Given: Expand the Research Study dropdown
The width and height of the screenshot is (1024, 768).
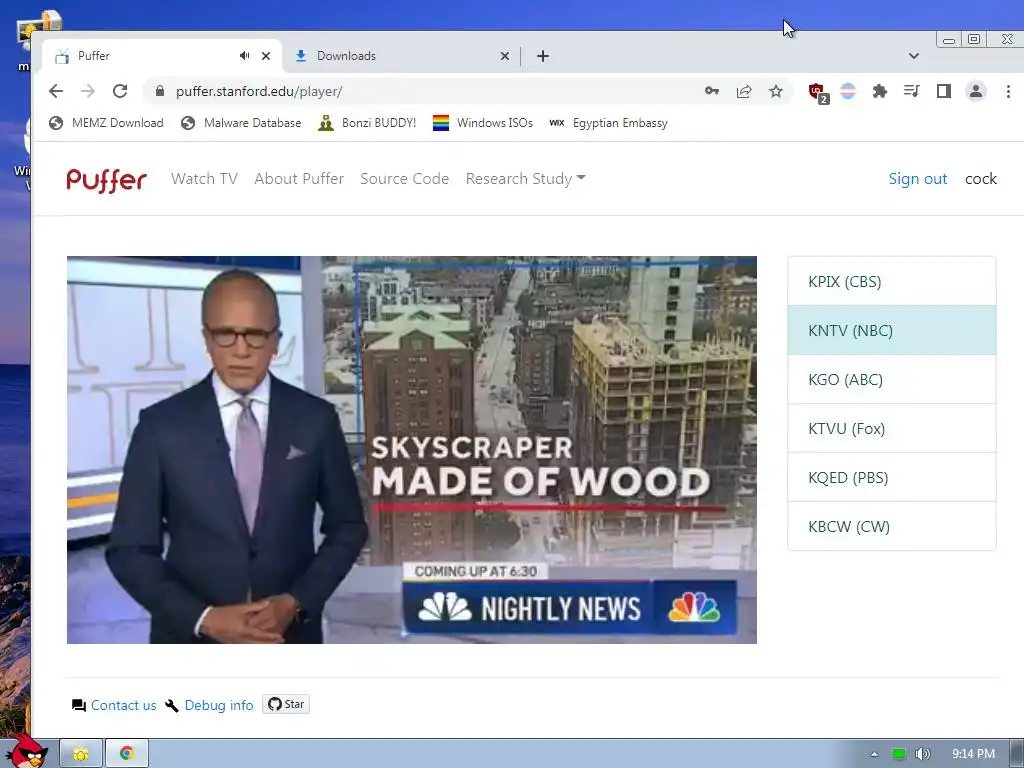Looking at the screenshot, I should click(525, 179).
